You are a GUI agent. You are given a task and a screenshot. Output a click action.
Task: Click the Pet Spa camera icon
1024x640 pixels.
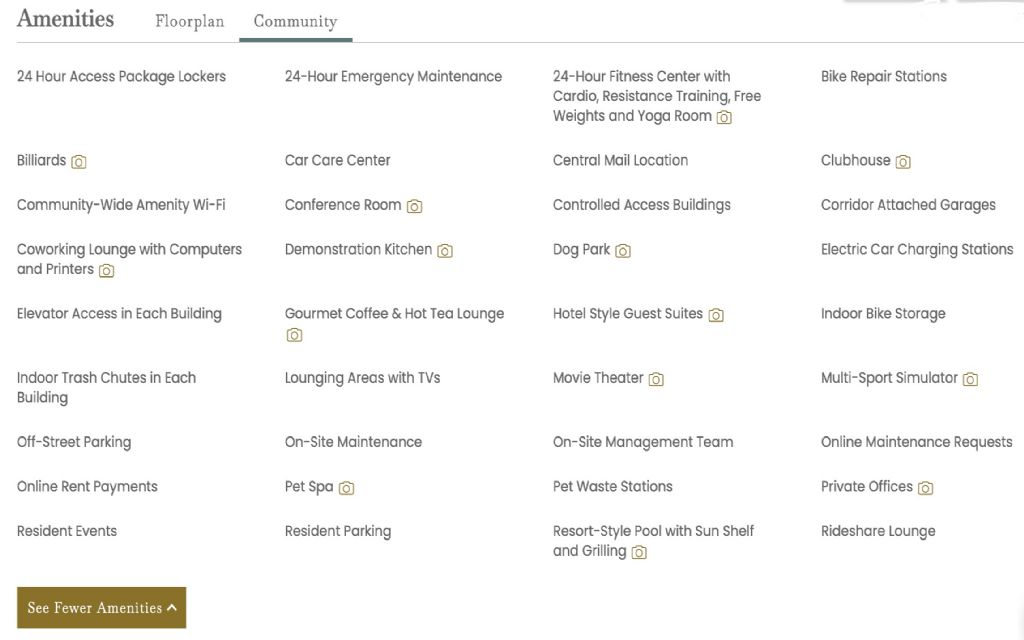click(346, 488)
